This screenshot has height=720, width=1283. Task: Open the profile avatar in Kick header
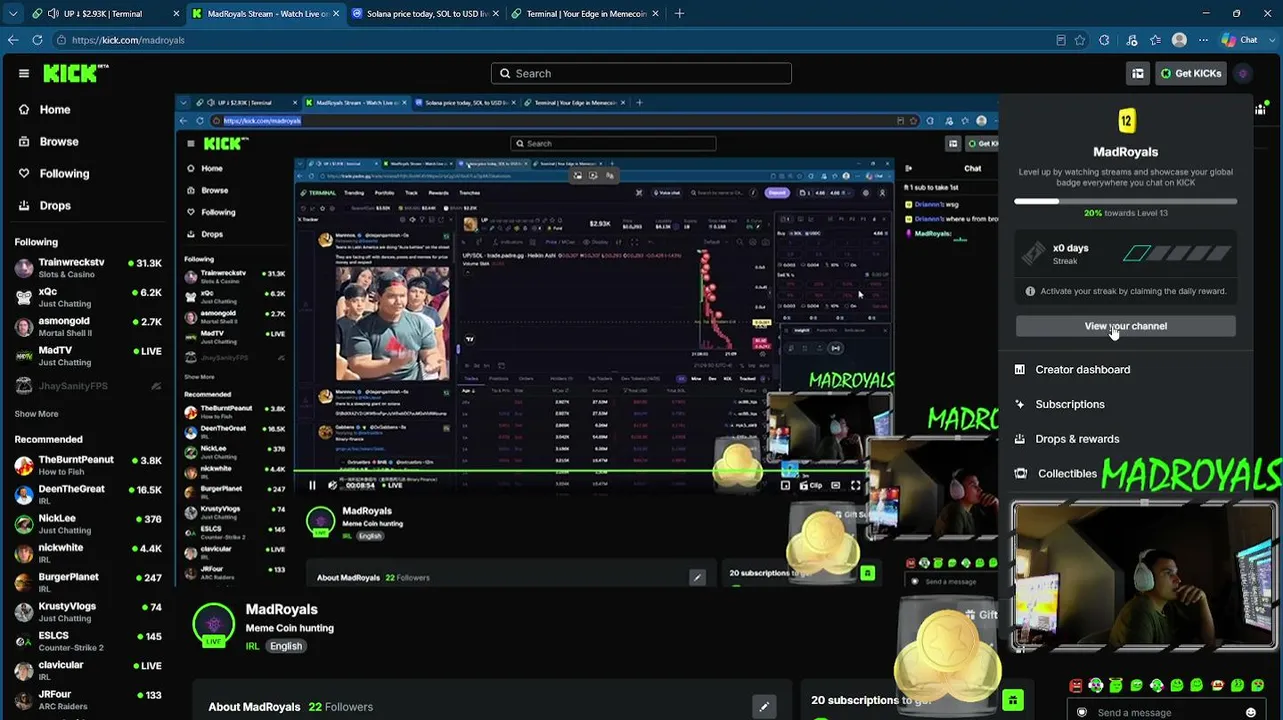pyautogui.click(x=1243, y=73)
